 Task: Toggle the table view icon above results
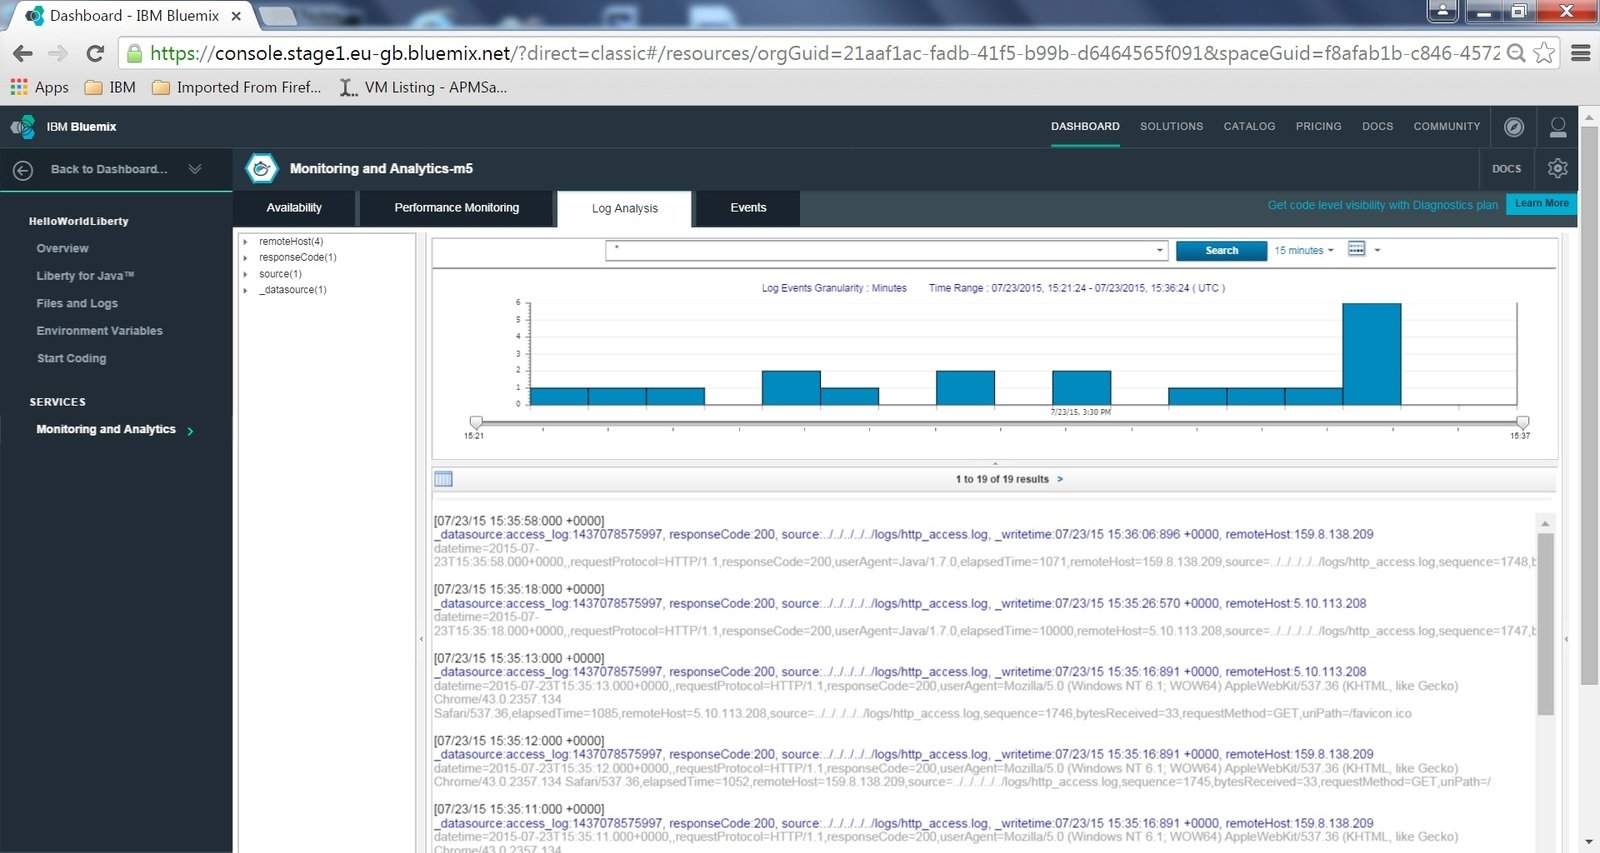443,479
